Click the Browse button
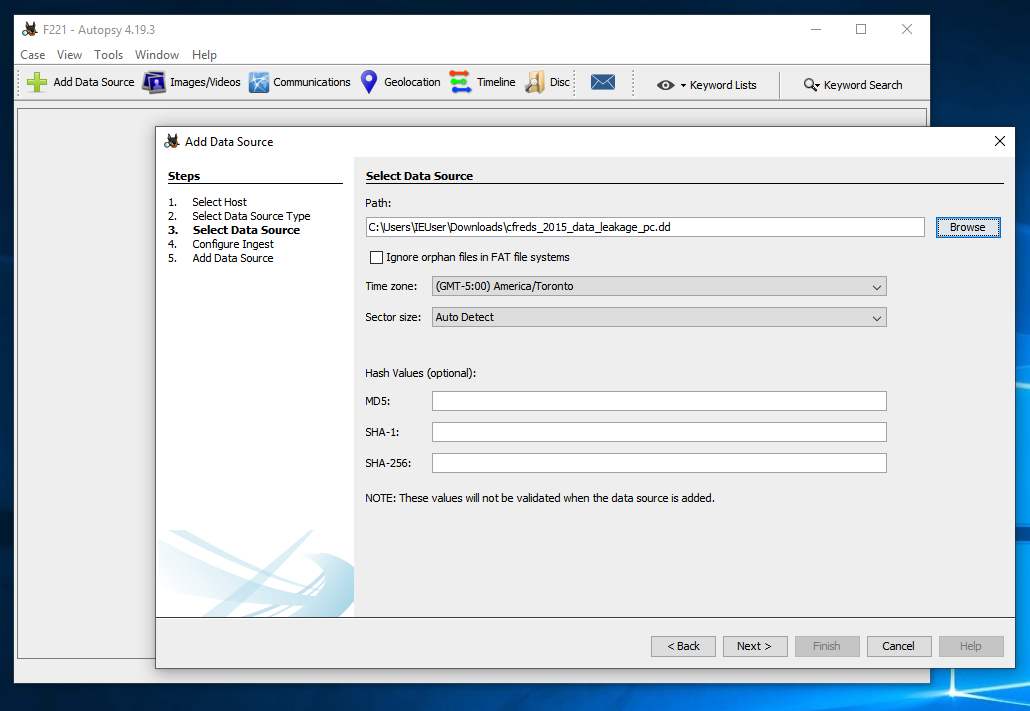1030x711 pixels. (x=968, y=227)
